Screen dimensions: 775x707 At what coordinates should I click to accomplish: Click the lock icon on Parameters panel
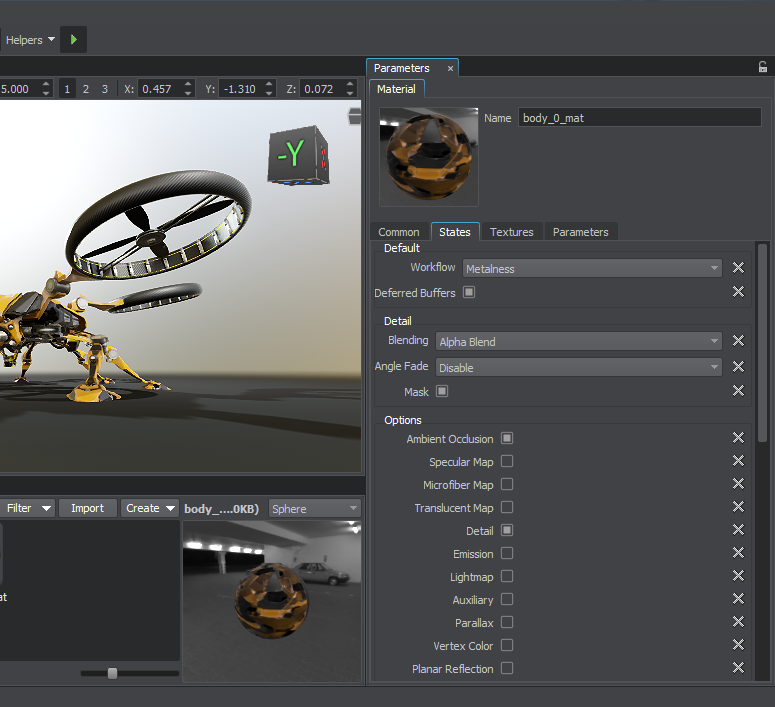(x=763, y=68)
